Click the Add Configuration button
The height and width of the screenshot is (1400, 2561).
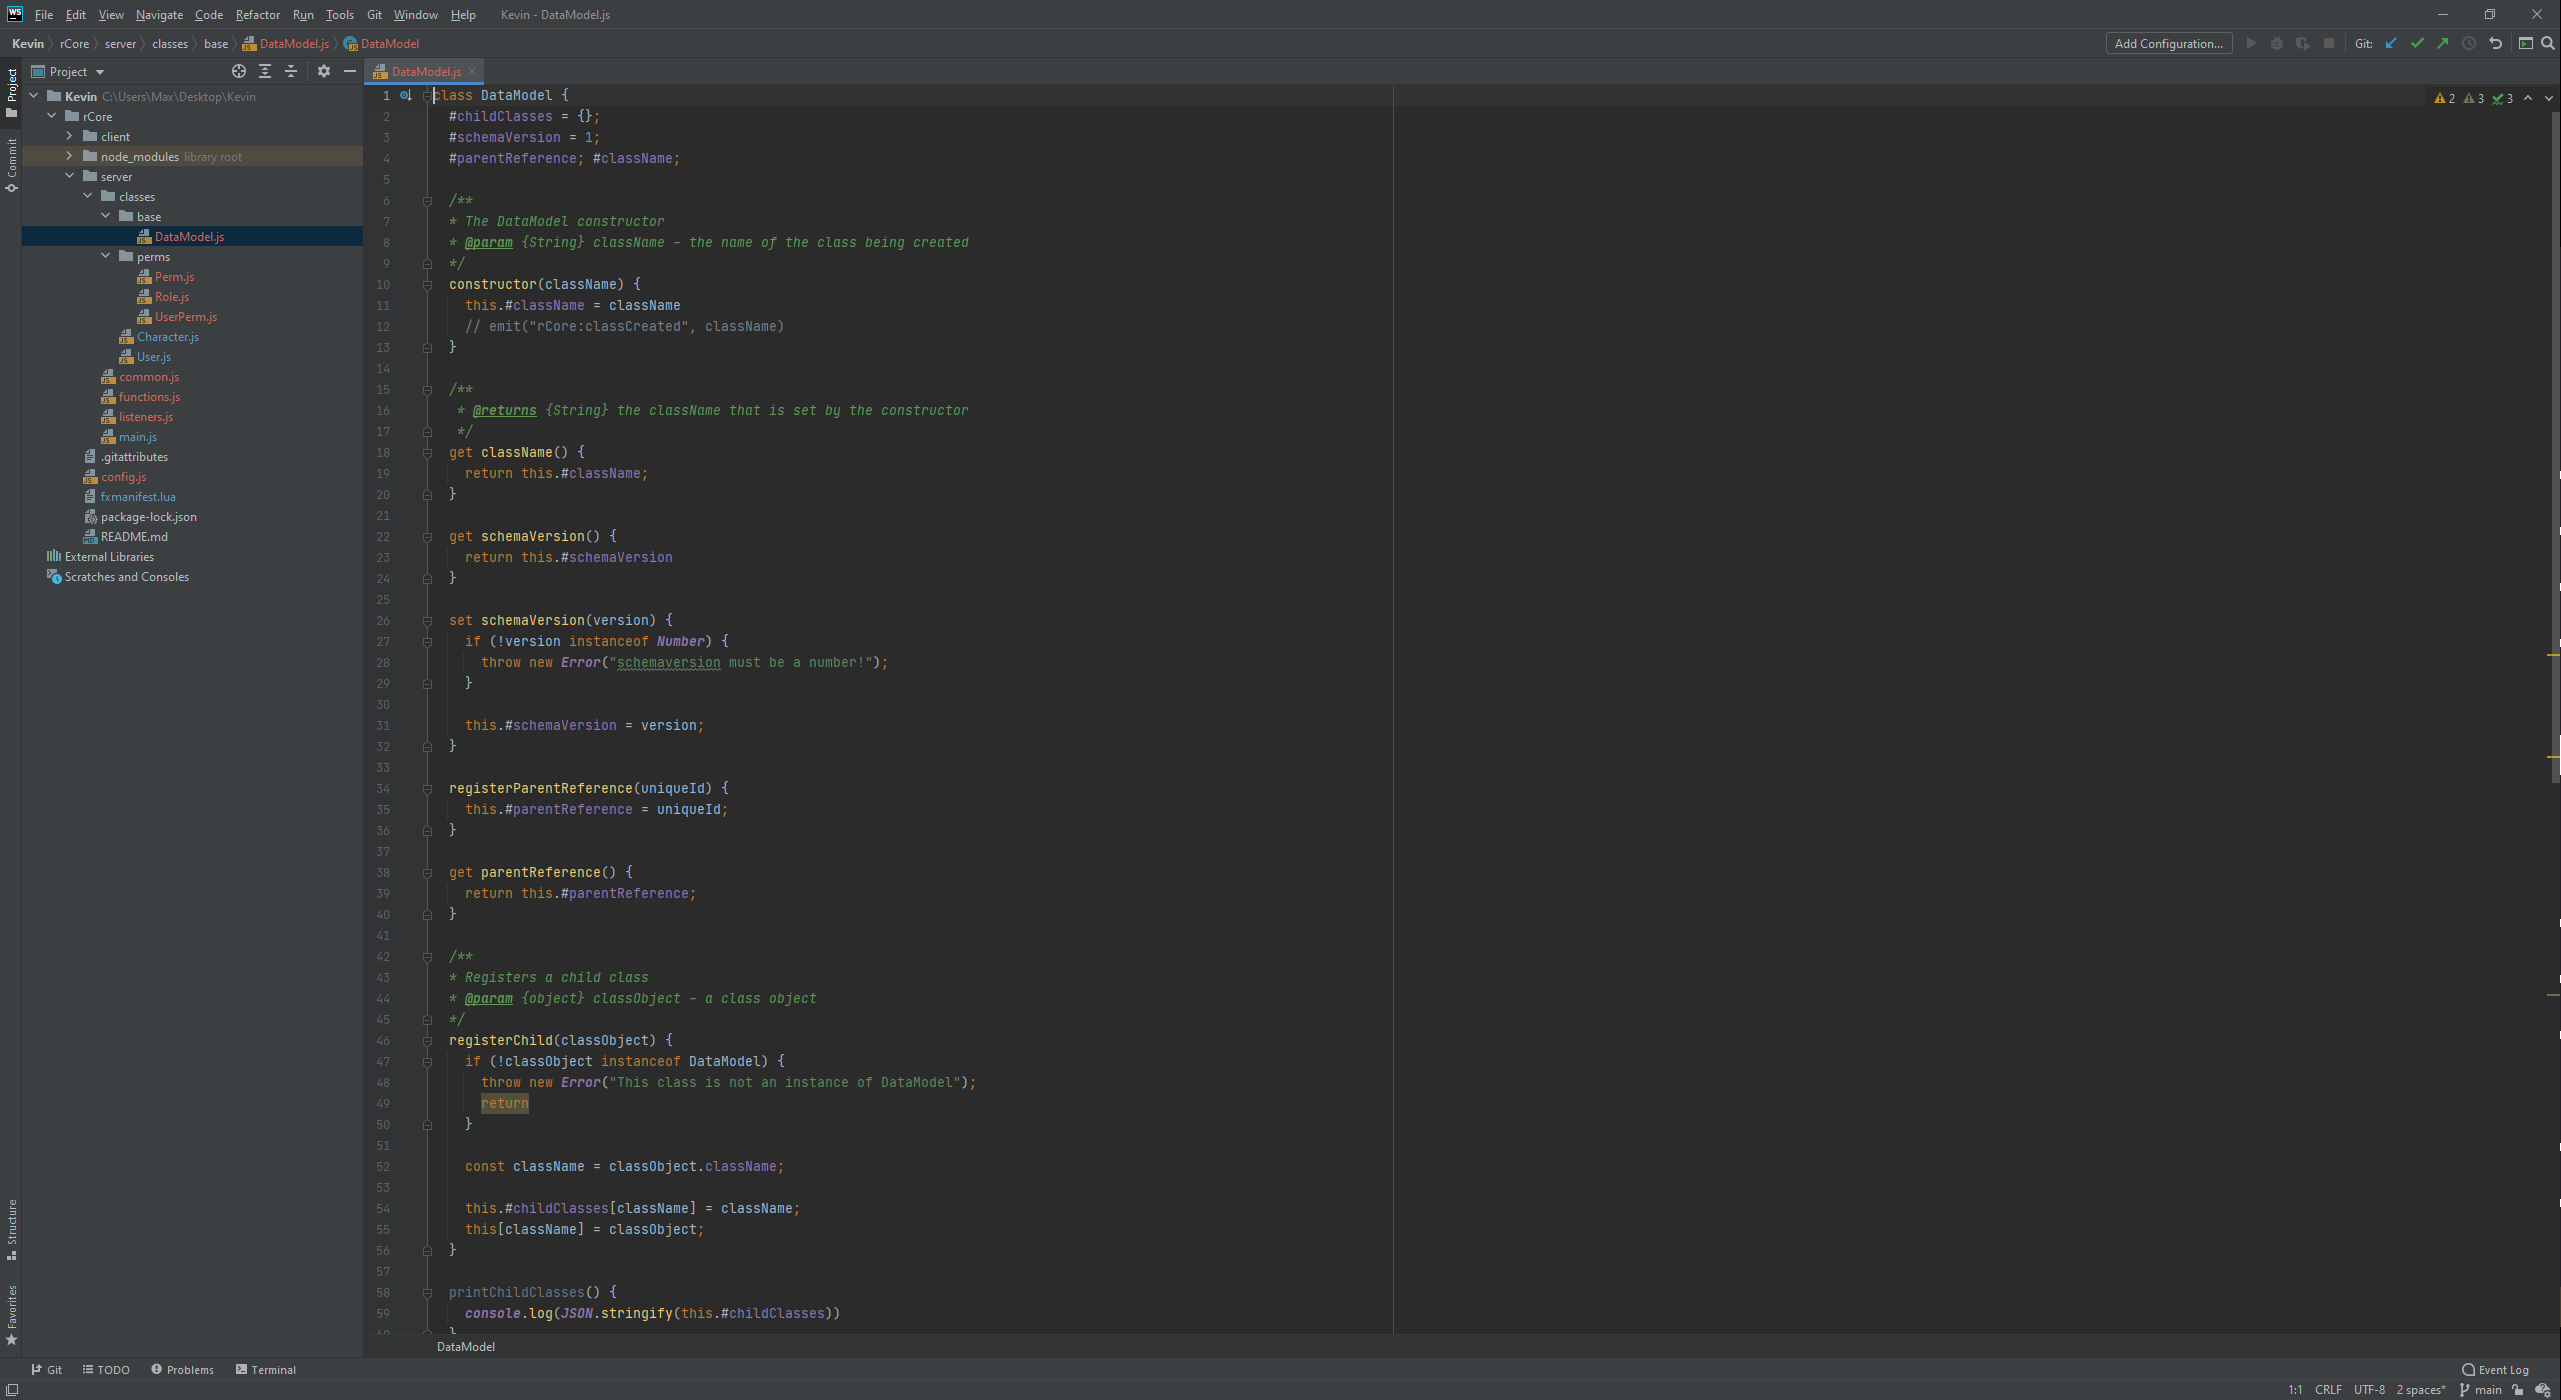coord(2168,43)
